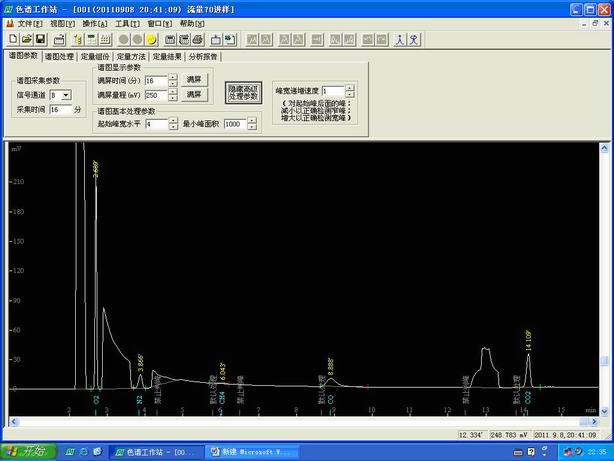Increase 最小峰面积 with the up arrow

(252, 121)
